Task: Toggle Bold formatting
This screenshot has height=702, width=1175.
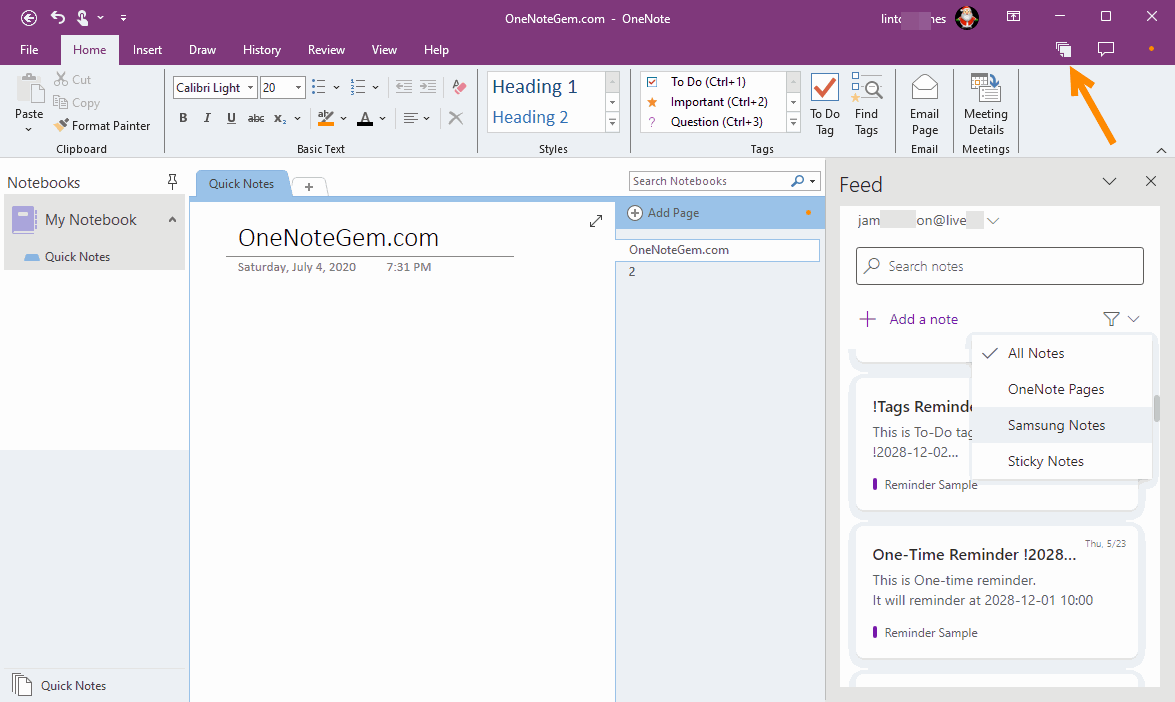Action: (x=183, y=118)
